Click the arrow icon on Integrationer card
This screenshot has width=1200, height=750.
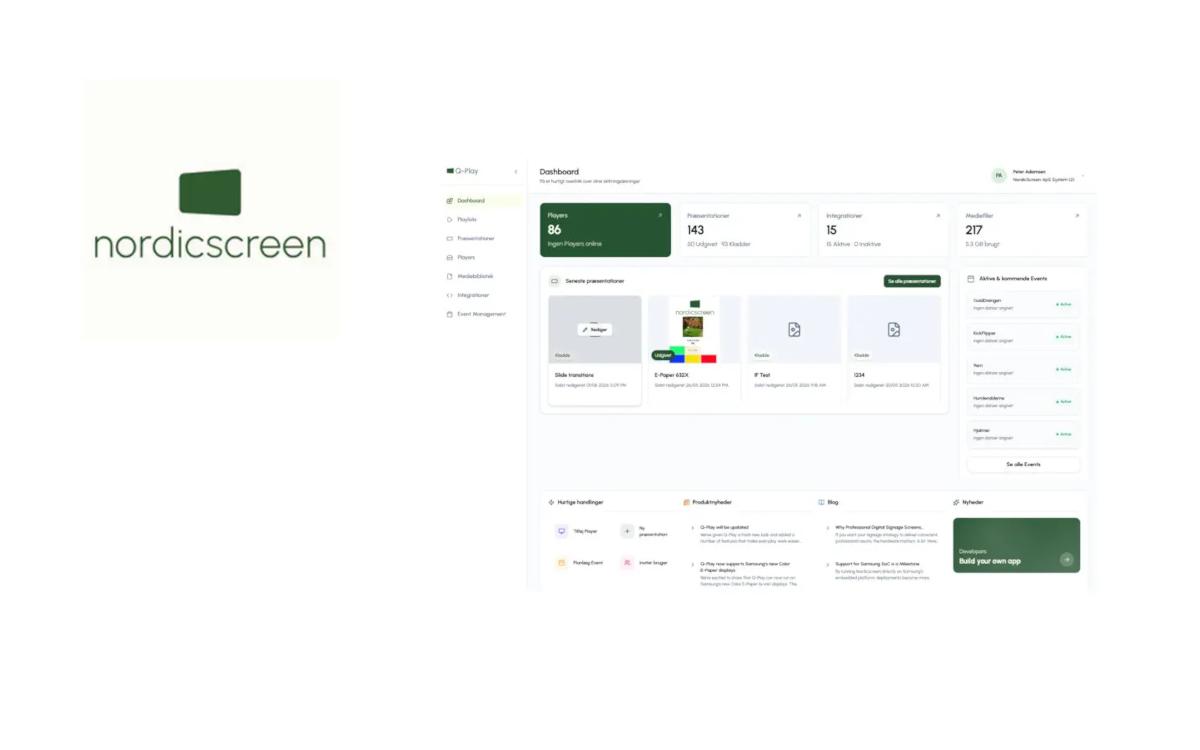(938, 215)
